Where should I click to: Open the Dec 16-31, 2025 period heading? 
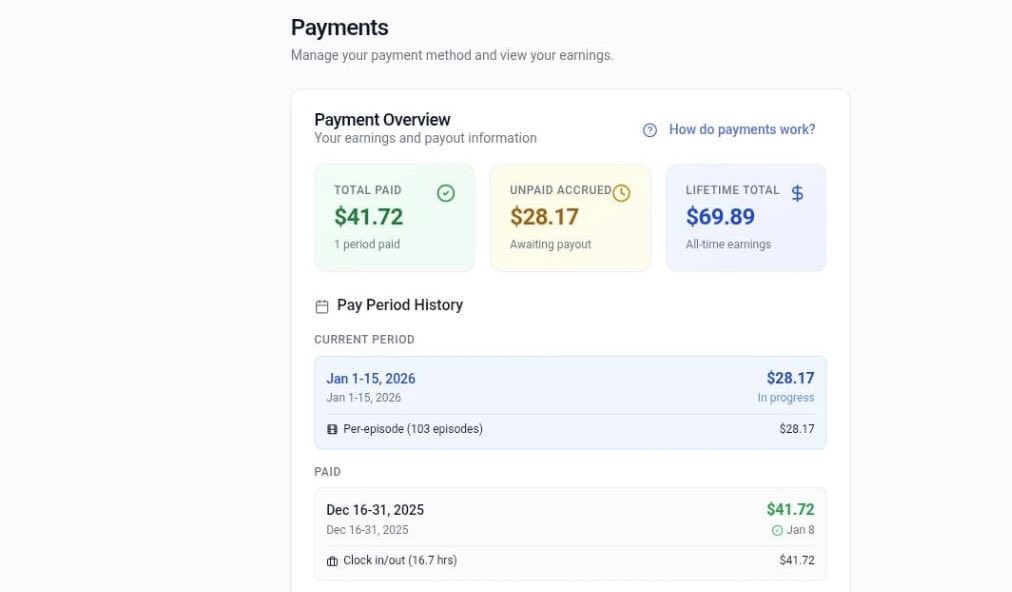(375, 510)
